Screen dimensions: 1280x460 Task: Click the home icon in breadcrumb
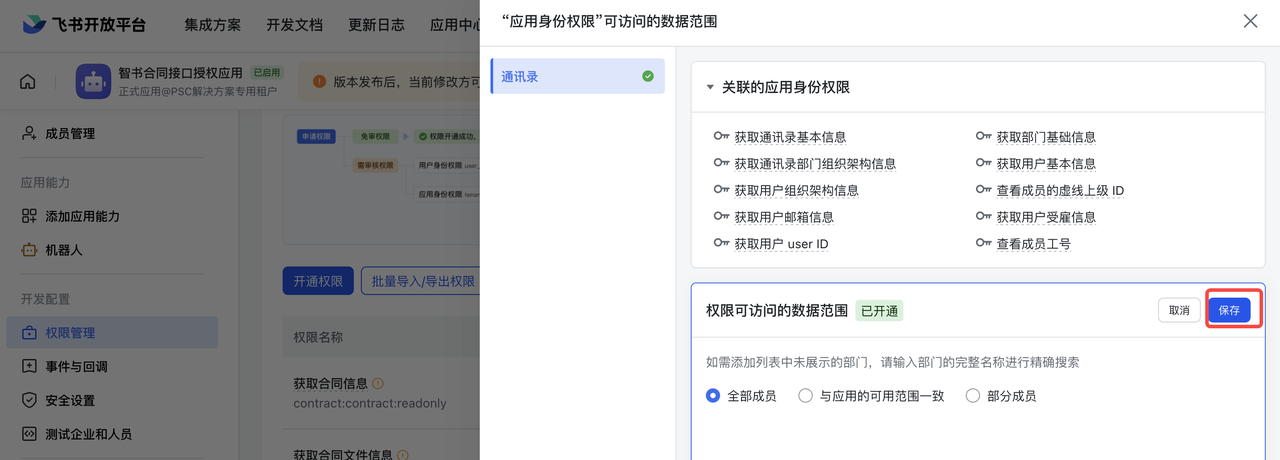pyautogui.click(x=28, y=82)
